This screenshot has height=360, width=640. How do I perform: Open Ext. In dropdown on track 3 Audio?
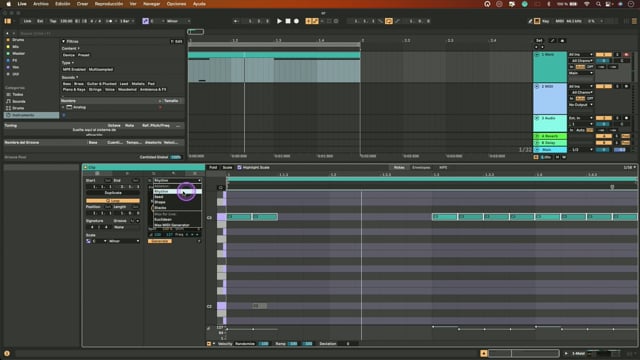click(580, 118)
